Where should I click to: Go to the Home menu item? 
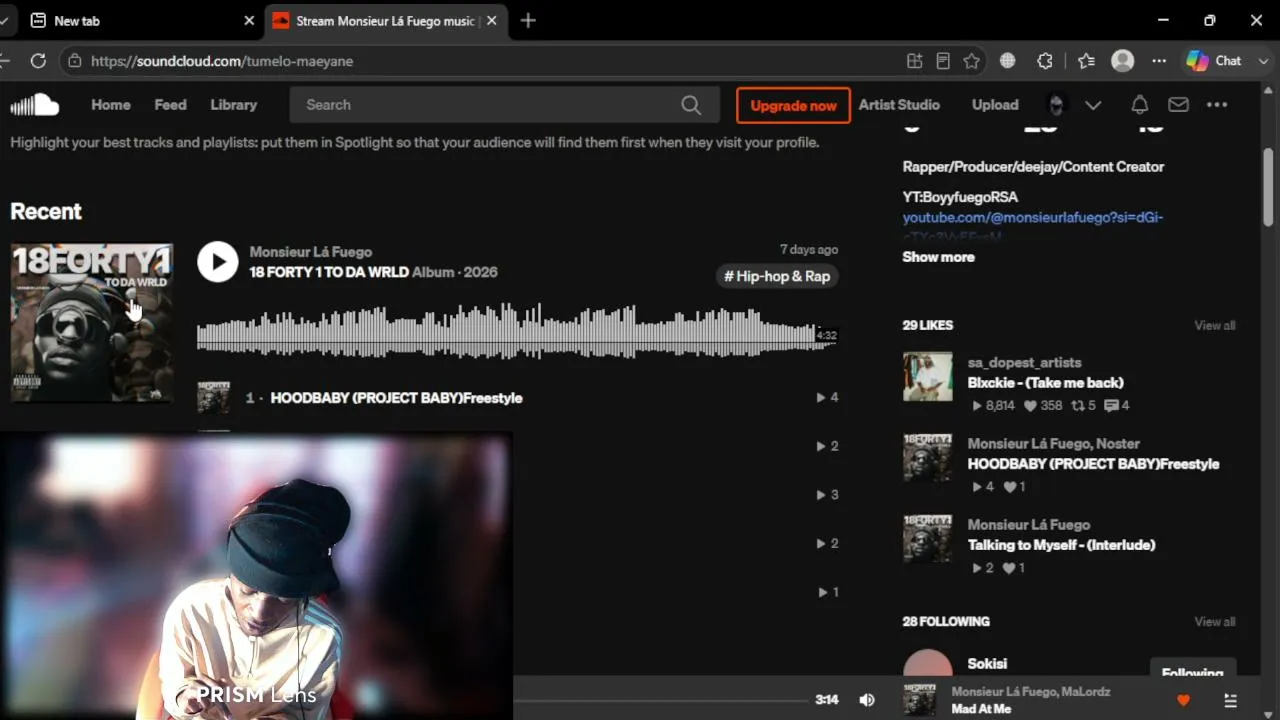(111, 105)
